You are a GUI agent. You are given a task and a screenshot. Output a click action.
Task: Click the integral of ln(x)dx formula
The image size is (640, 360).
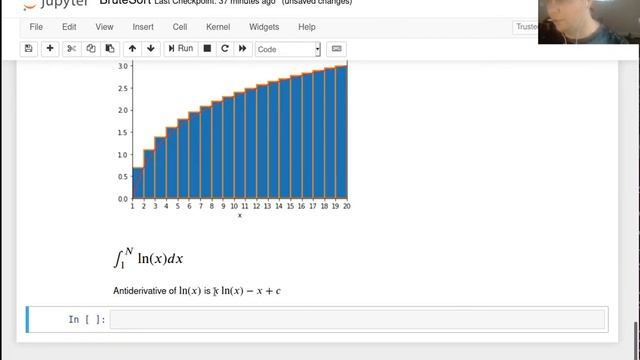tap(149, 258)
